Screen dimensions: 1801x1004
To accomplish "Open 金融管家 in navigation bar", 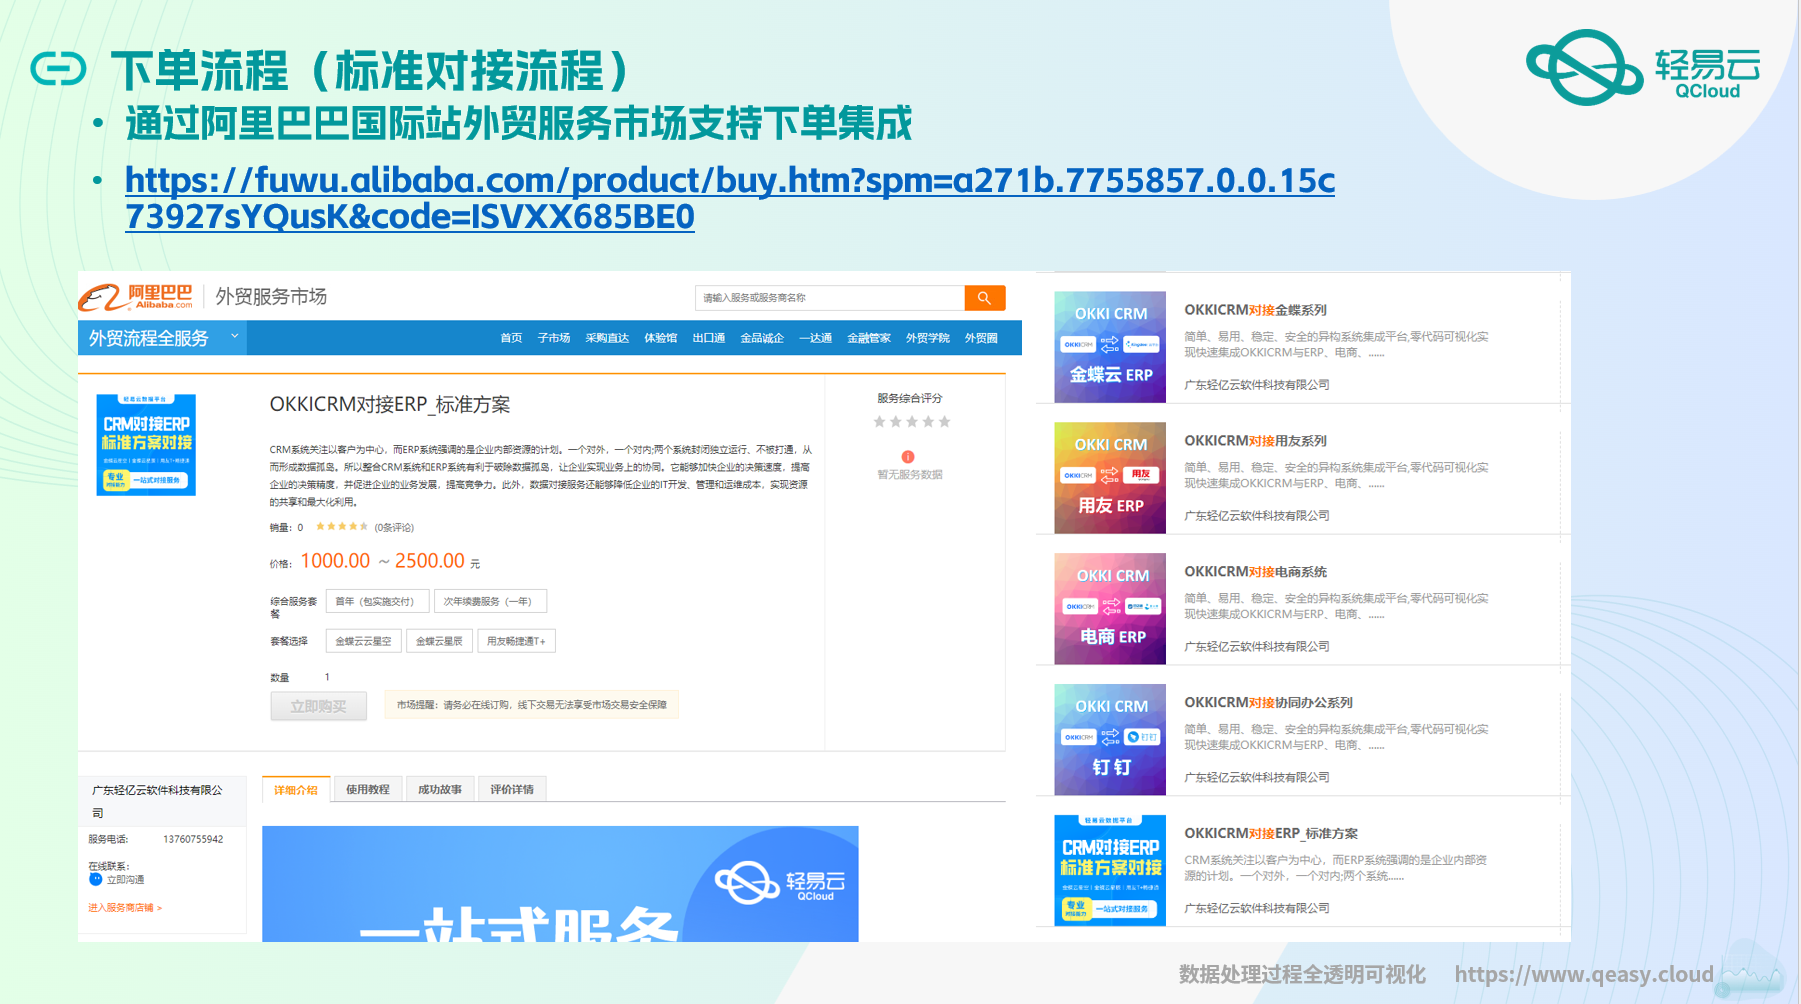I will click(x=869, y=338).
